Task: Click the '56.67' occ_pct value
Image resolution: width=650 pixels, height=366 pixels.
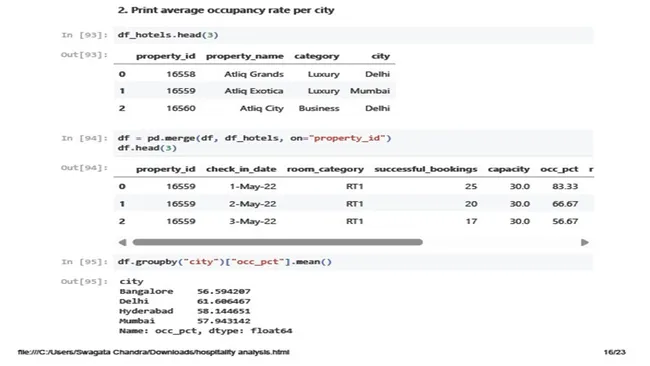Action: click(x=565, y=221)
